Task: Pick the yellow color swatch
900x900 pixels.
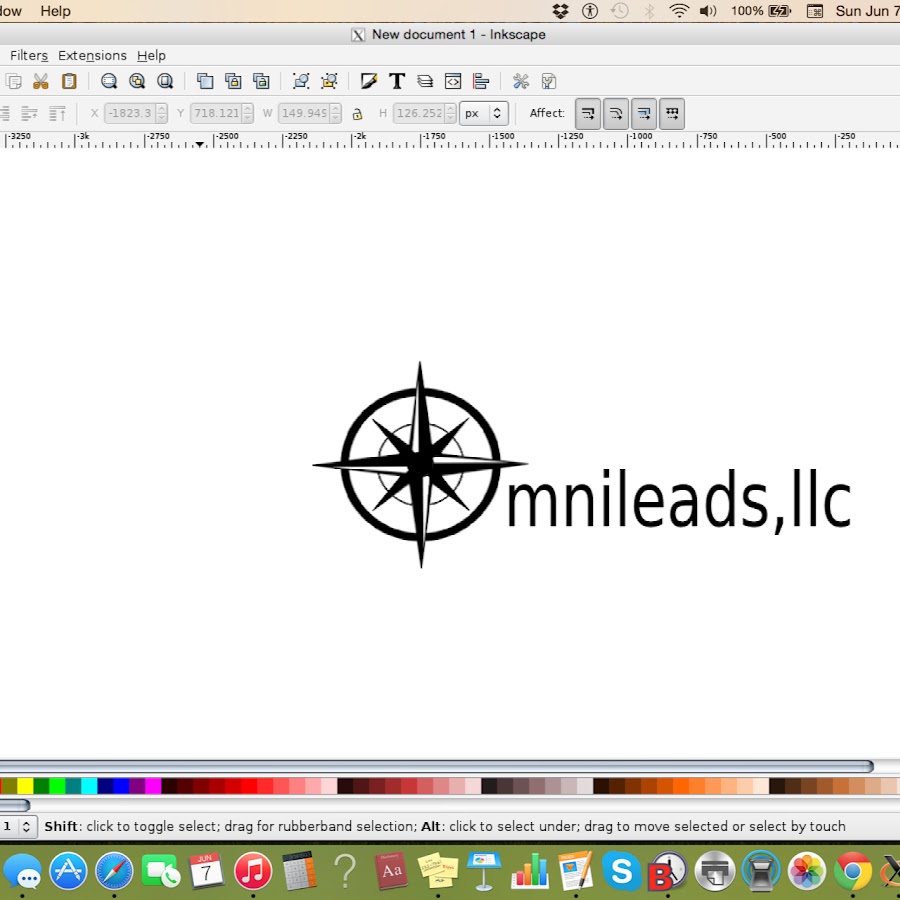Action: pyautogui.click(x=25, y=786)
